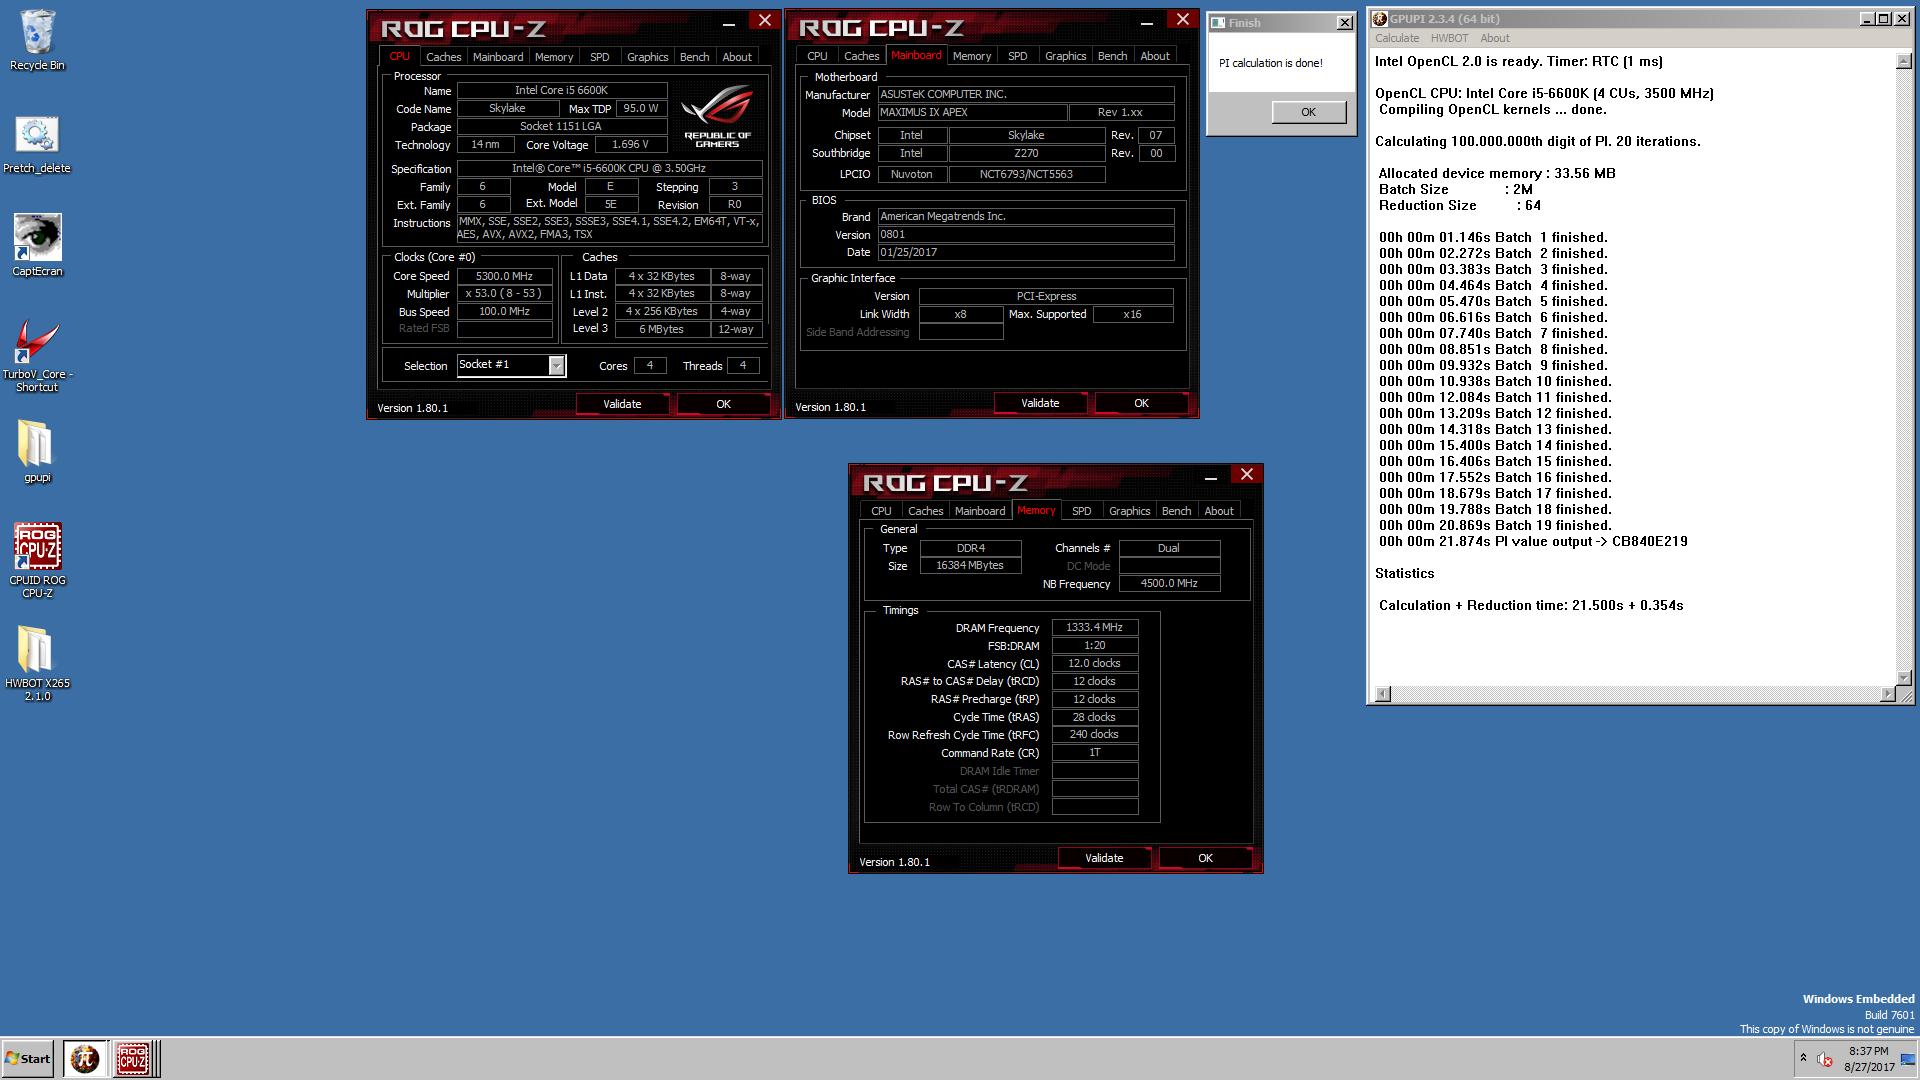
Task: Click the clock showing 8:37 PM
Action: (1868, 1051)
